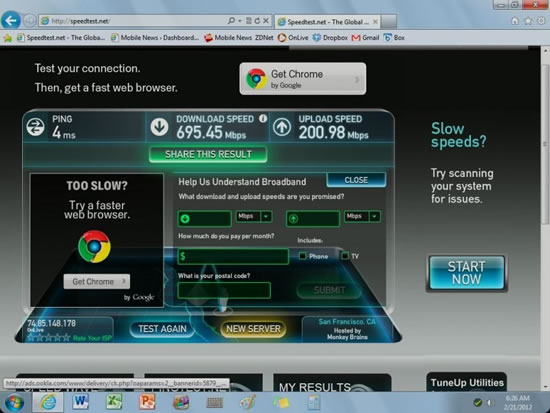Open the browser Home icon

pyautogui.click(x=515, y=21)
